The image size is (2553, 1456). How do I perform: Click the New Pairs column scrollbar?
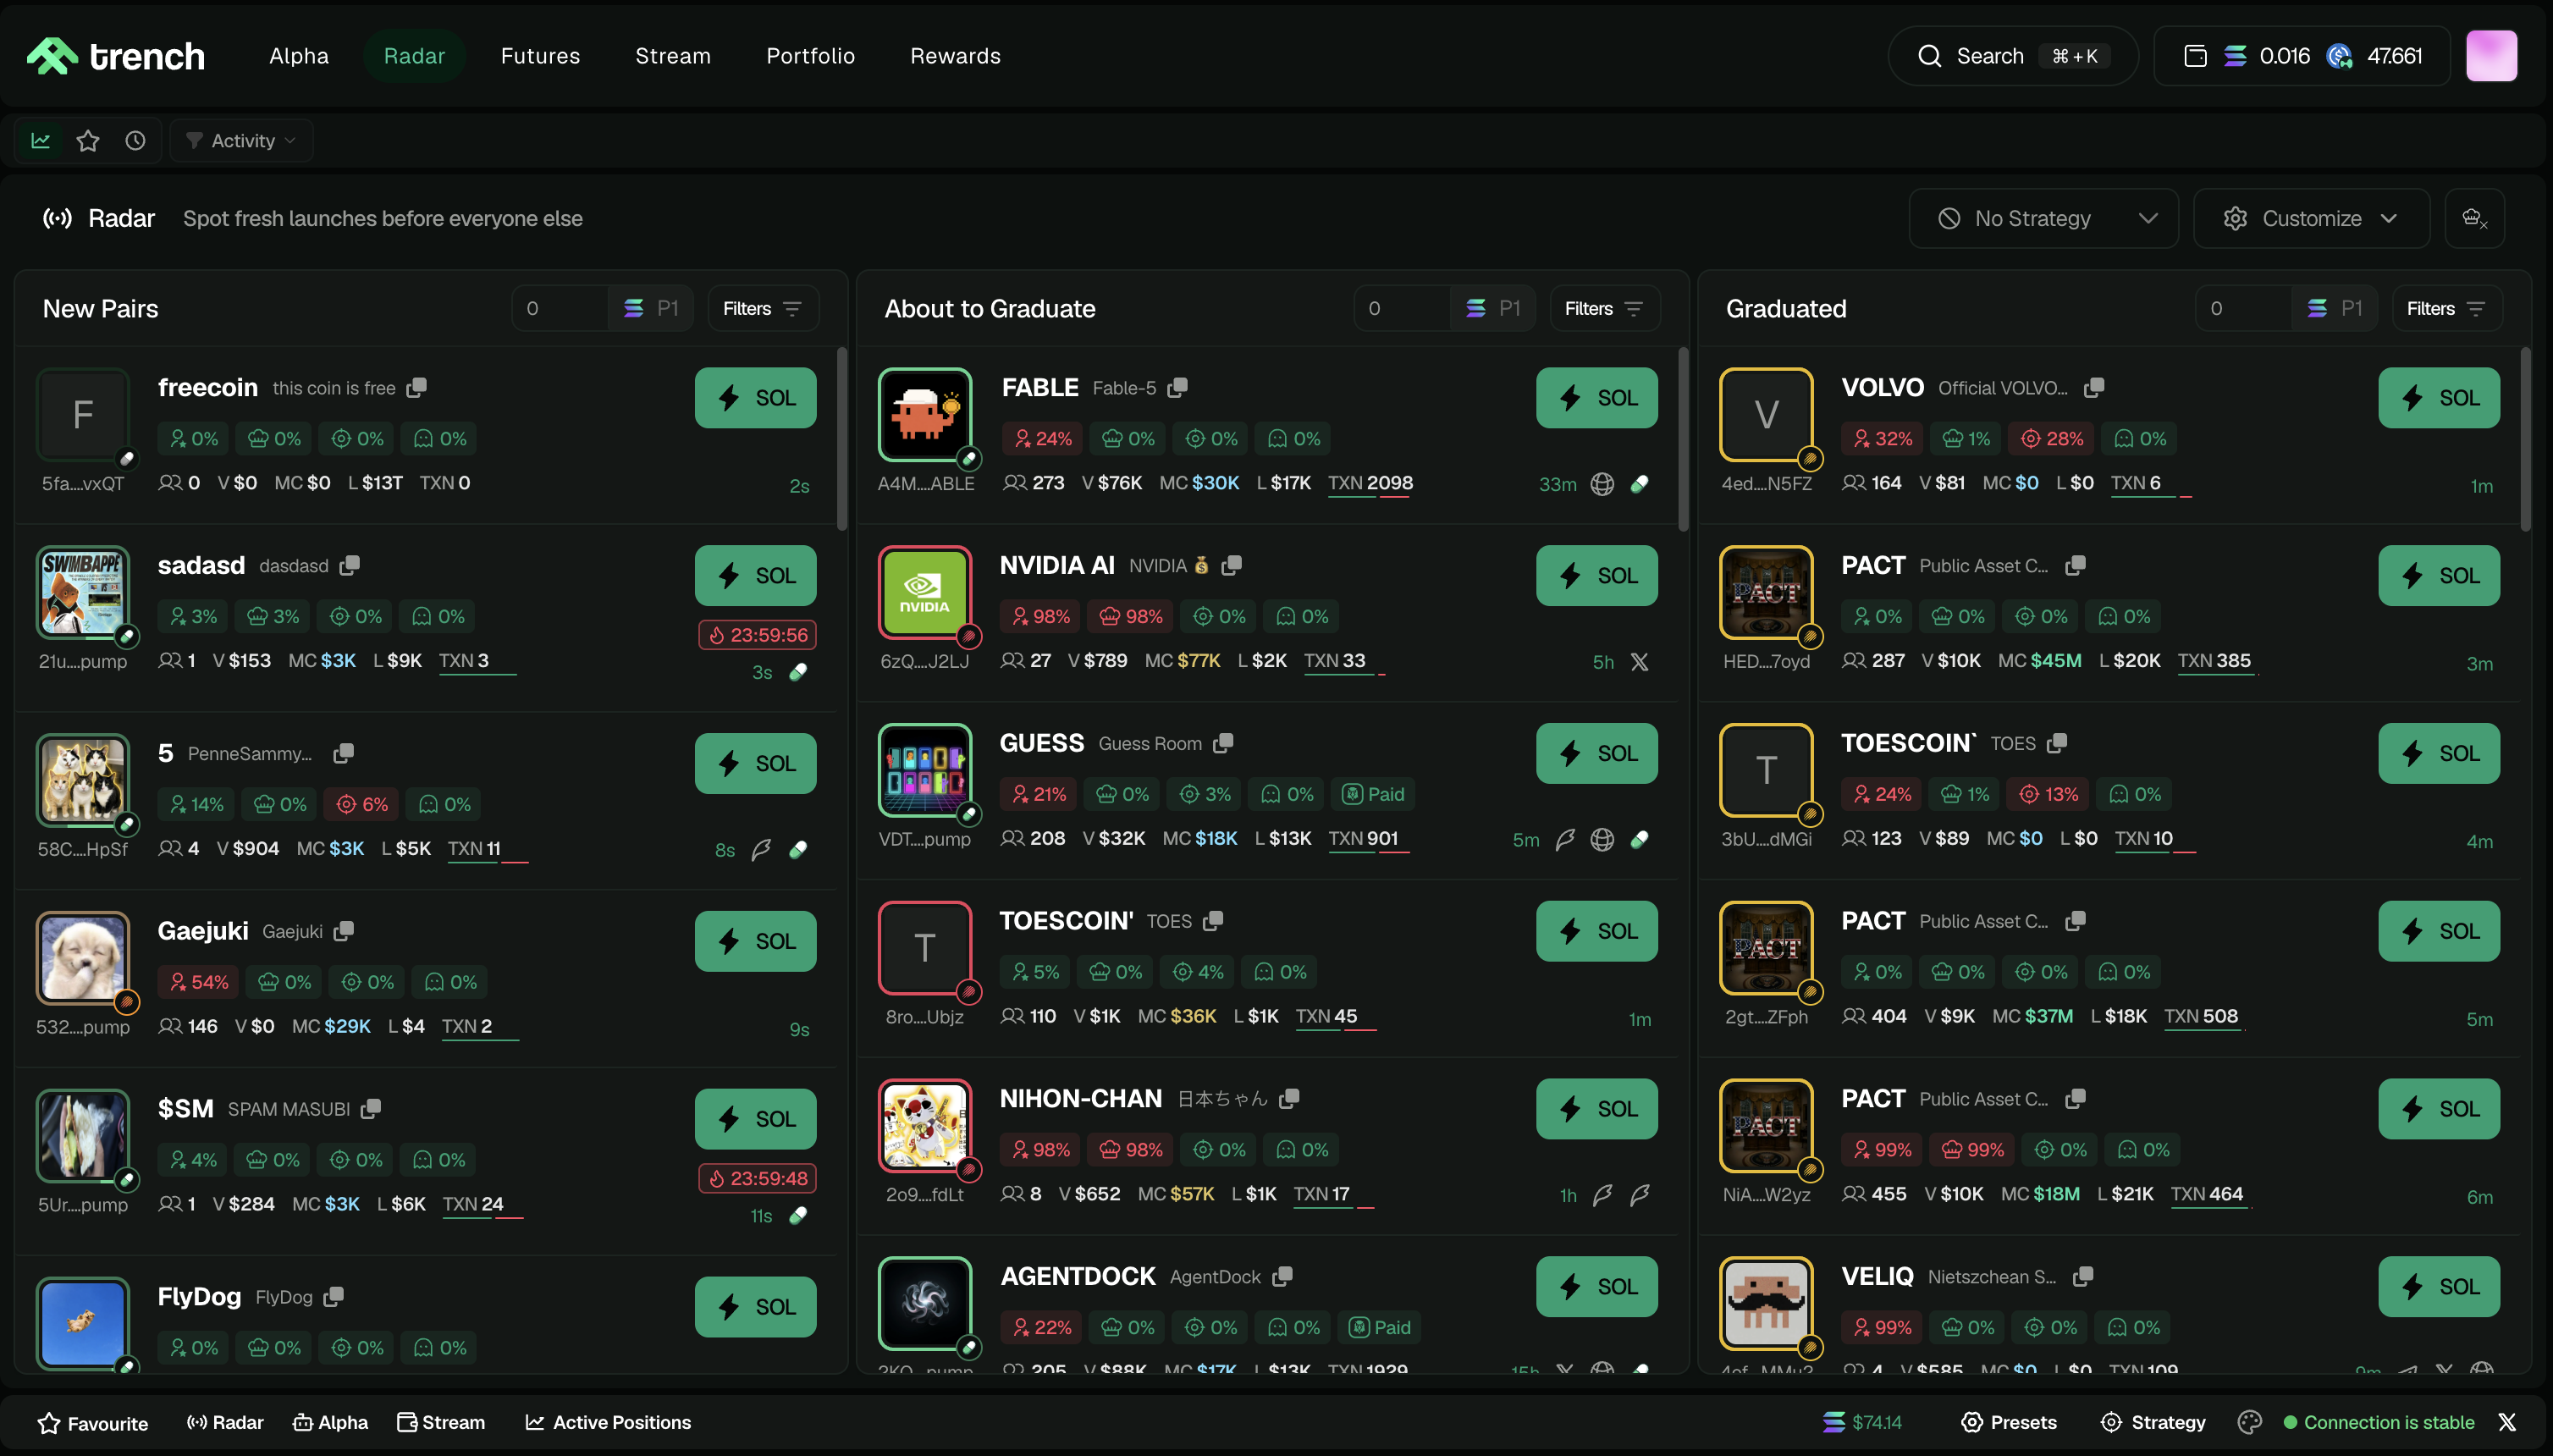point(842,439)
